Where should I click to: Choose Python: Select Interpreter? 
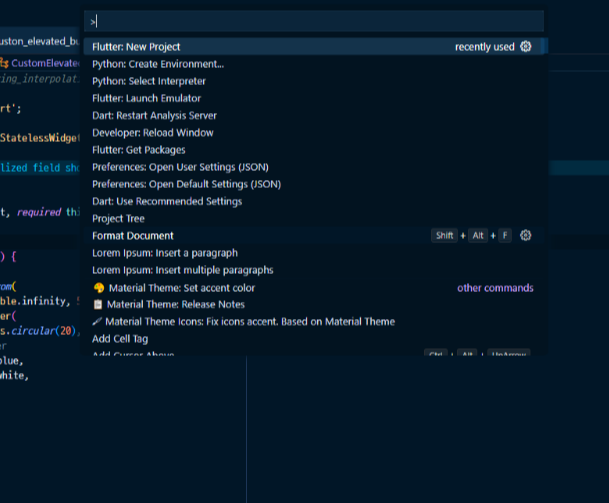point(313,81)
